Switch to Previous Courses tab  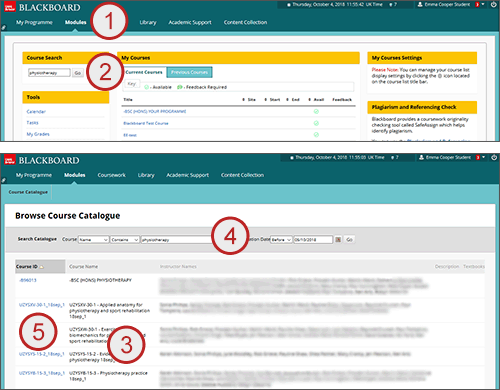pyautogui.click(x=189, y=72)
